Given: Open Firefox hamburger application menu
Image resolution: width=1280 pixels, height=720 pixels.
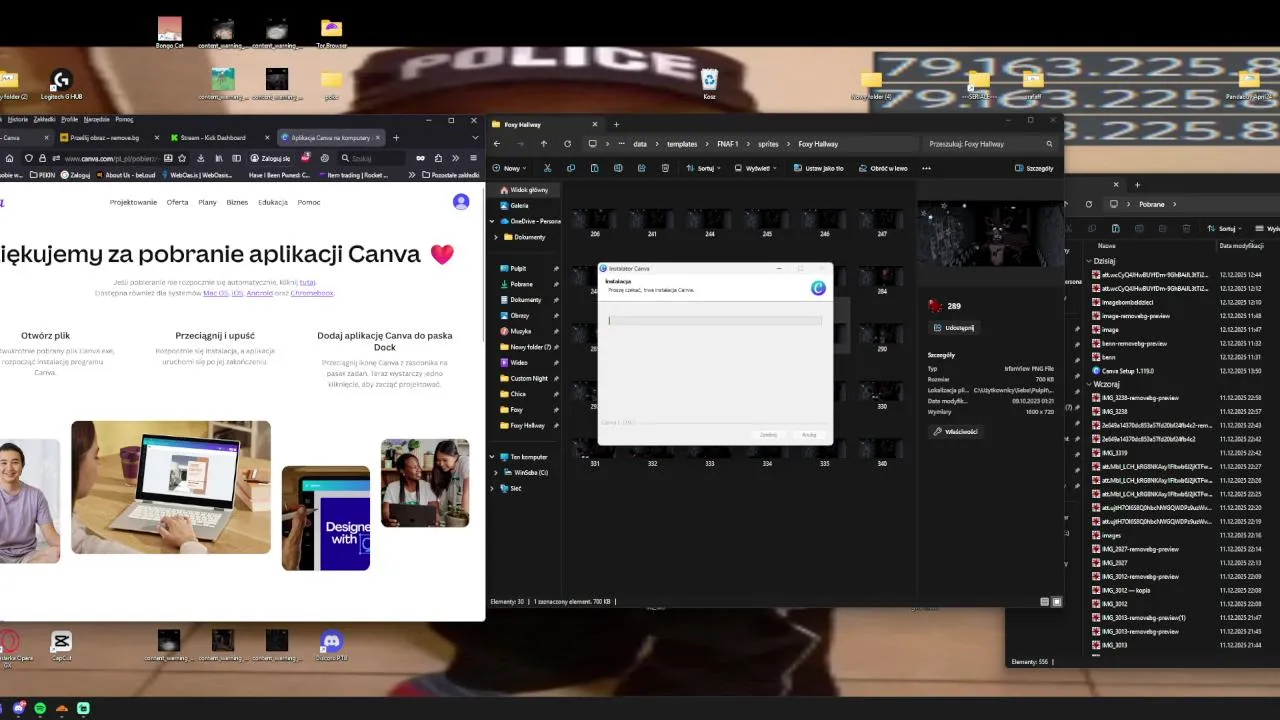Looking at the screenshot, I should tap(473, 158).
